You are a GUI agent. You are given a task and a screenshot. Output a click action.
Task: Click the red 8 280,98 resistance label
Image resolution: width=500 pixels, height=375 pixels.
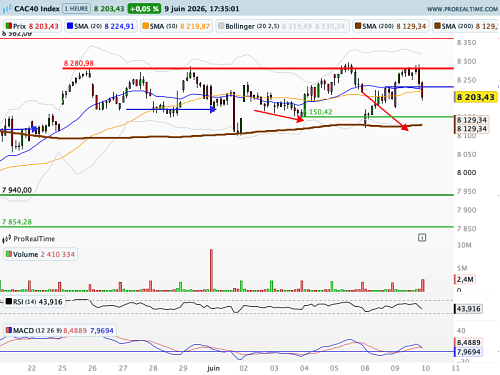(79, 63)
